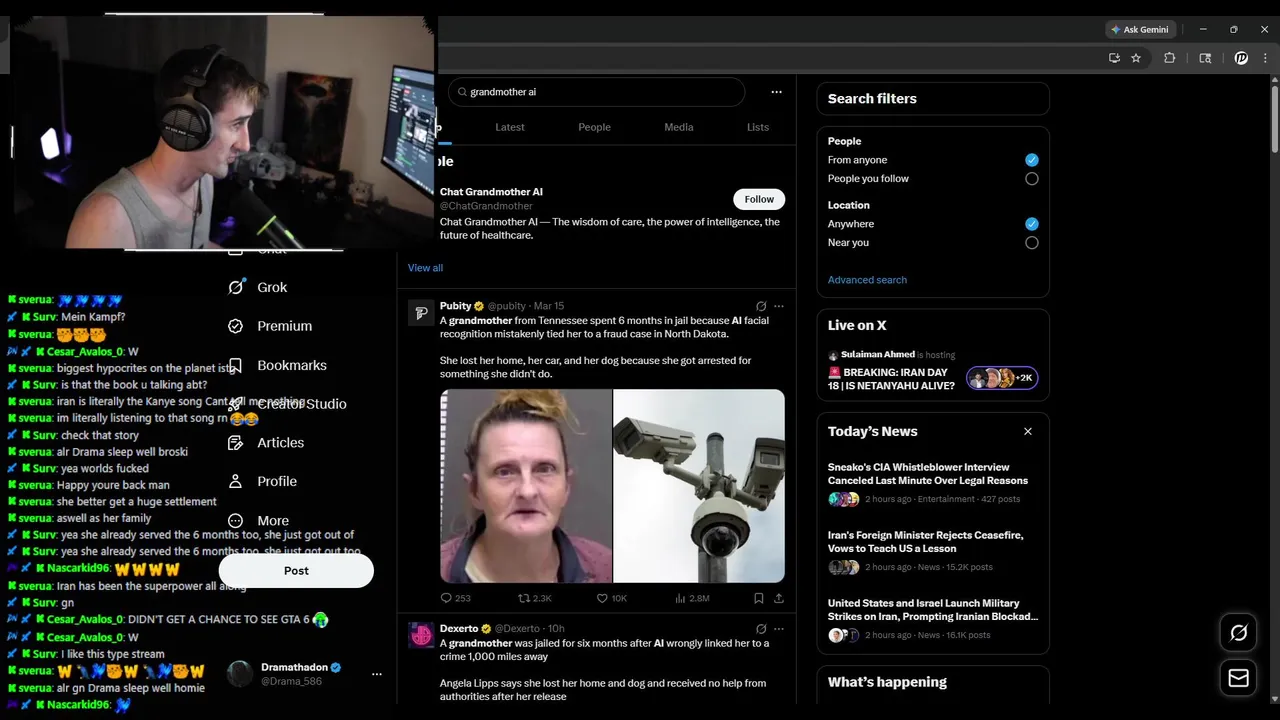Click the Grok icon on Pubity's post
Viewport: 1280px width, 720px height.
pyautogui.click(x=761, y=306)
